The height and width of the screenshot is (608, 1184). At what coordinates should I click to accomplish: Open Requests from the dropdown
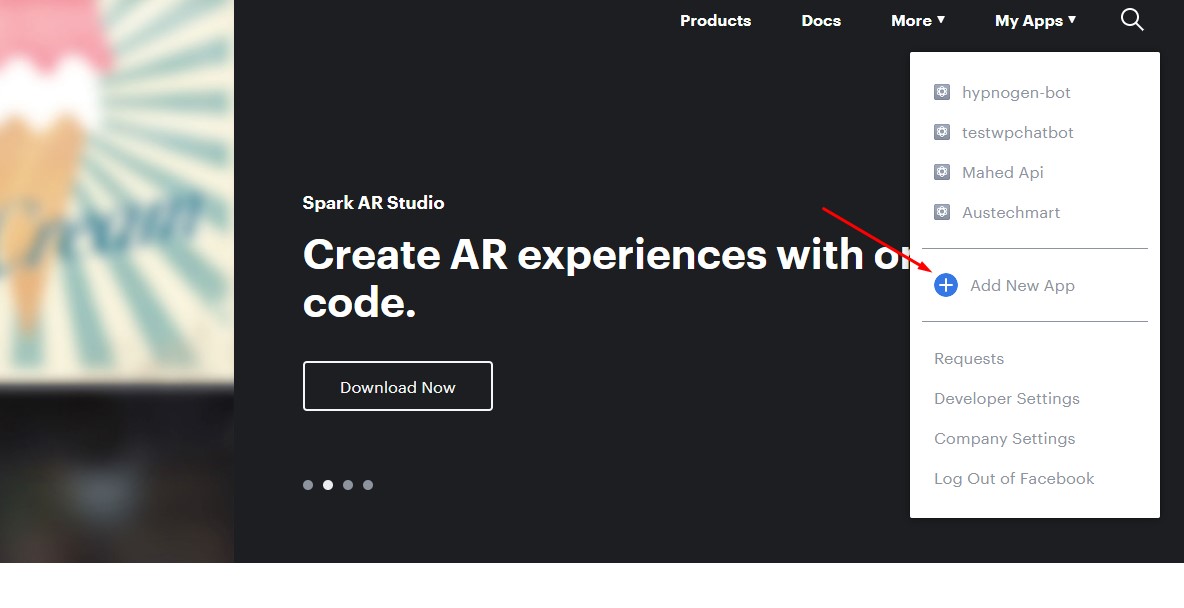tap(969, 359)
